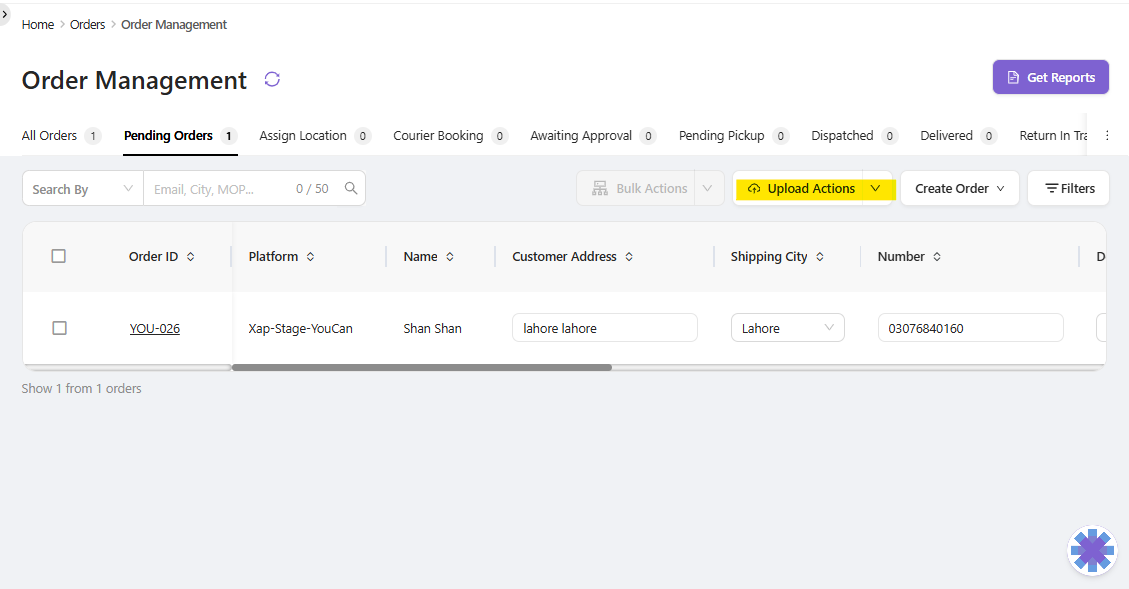
Task: Click the horizontal table scrollbar
Action: tap(421, 367)
